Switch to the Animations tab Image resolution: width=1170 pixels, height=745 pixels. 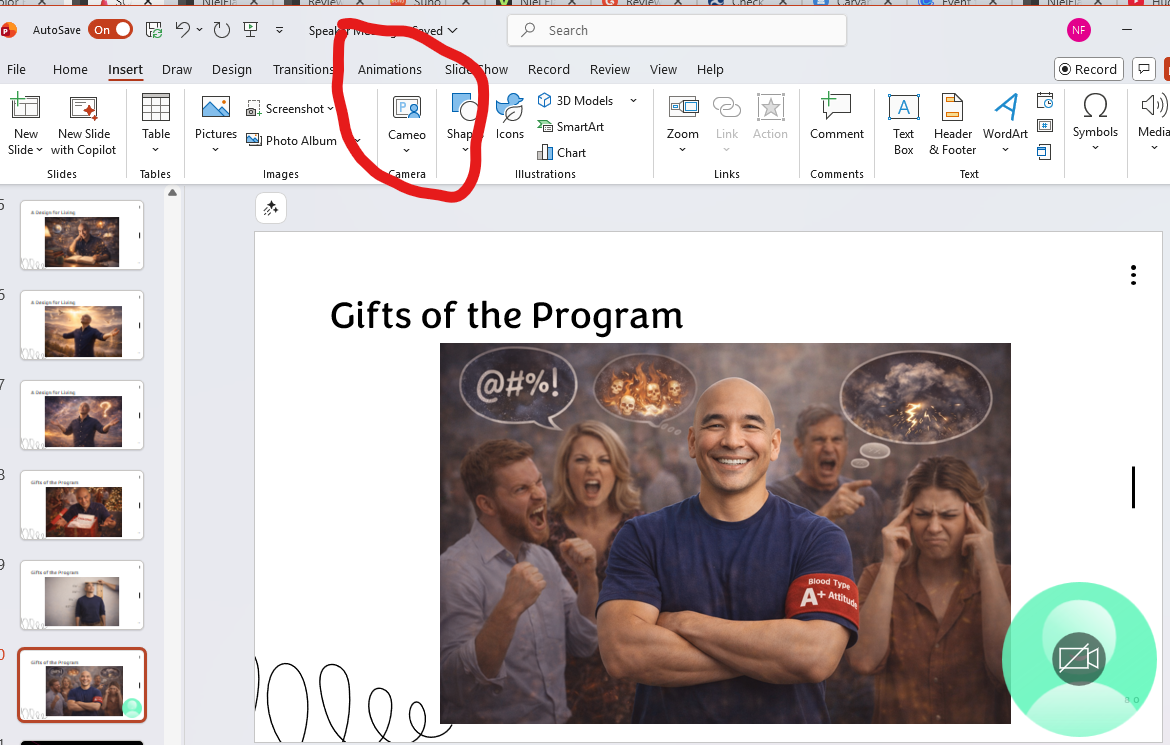pyautogui.click(x=389, y=69)
